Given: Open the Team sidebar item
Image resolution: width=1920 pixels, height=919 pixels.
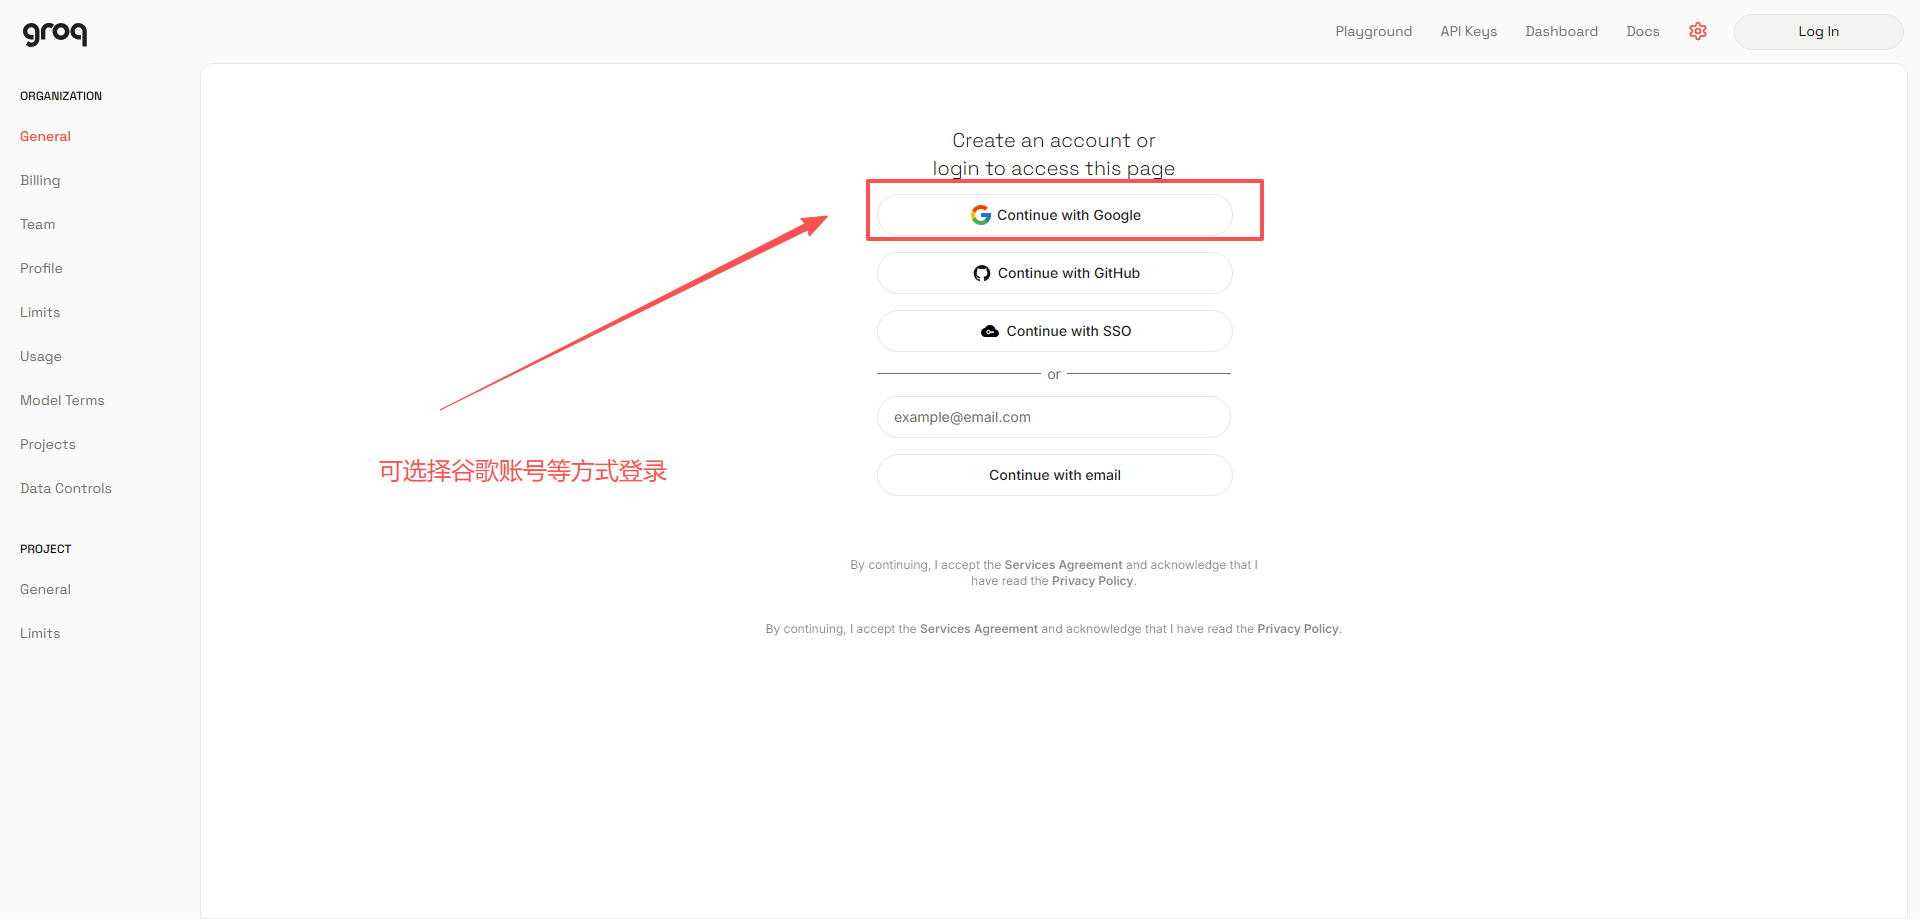Looking at the screenshot, I should point(37,224).
